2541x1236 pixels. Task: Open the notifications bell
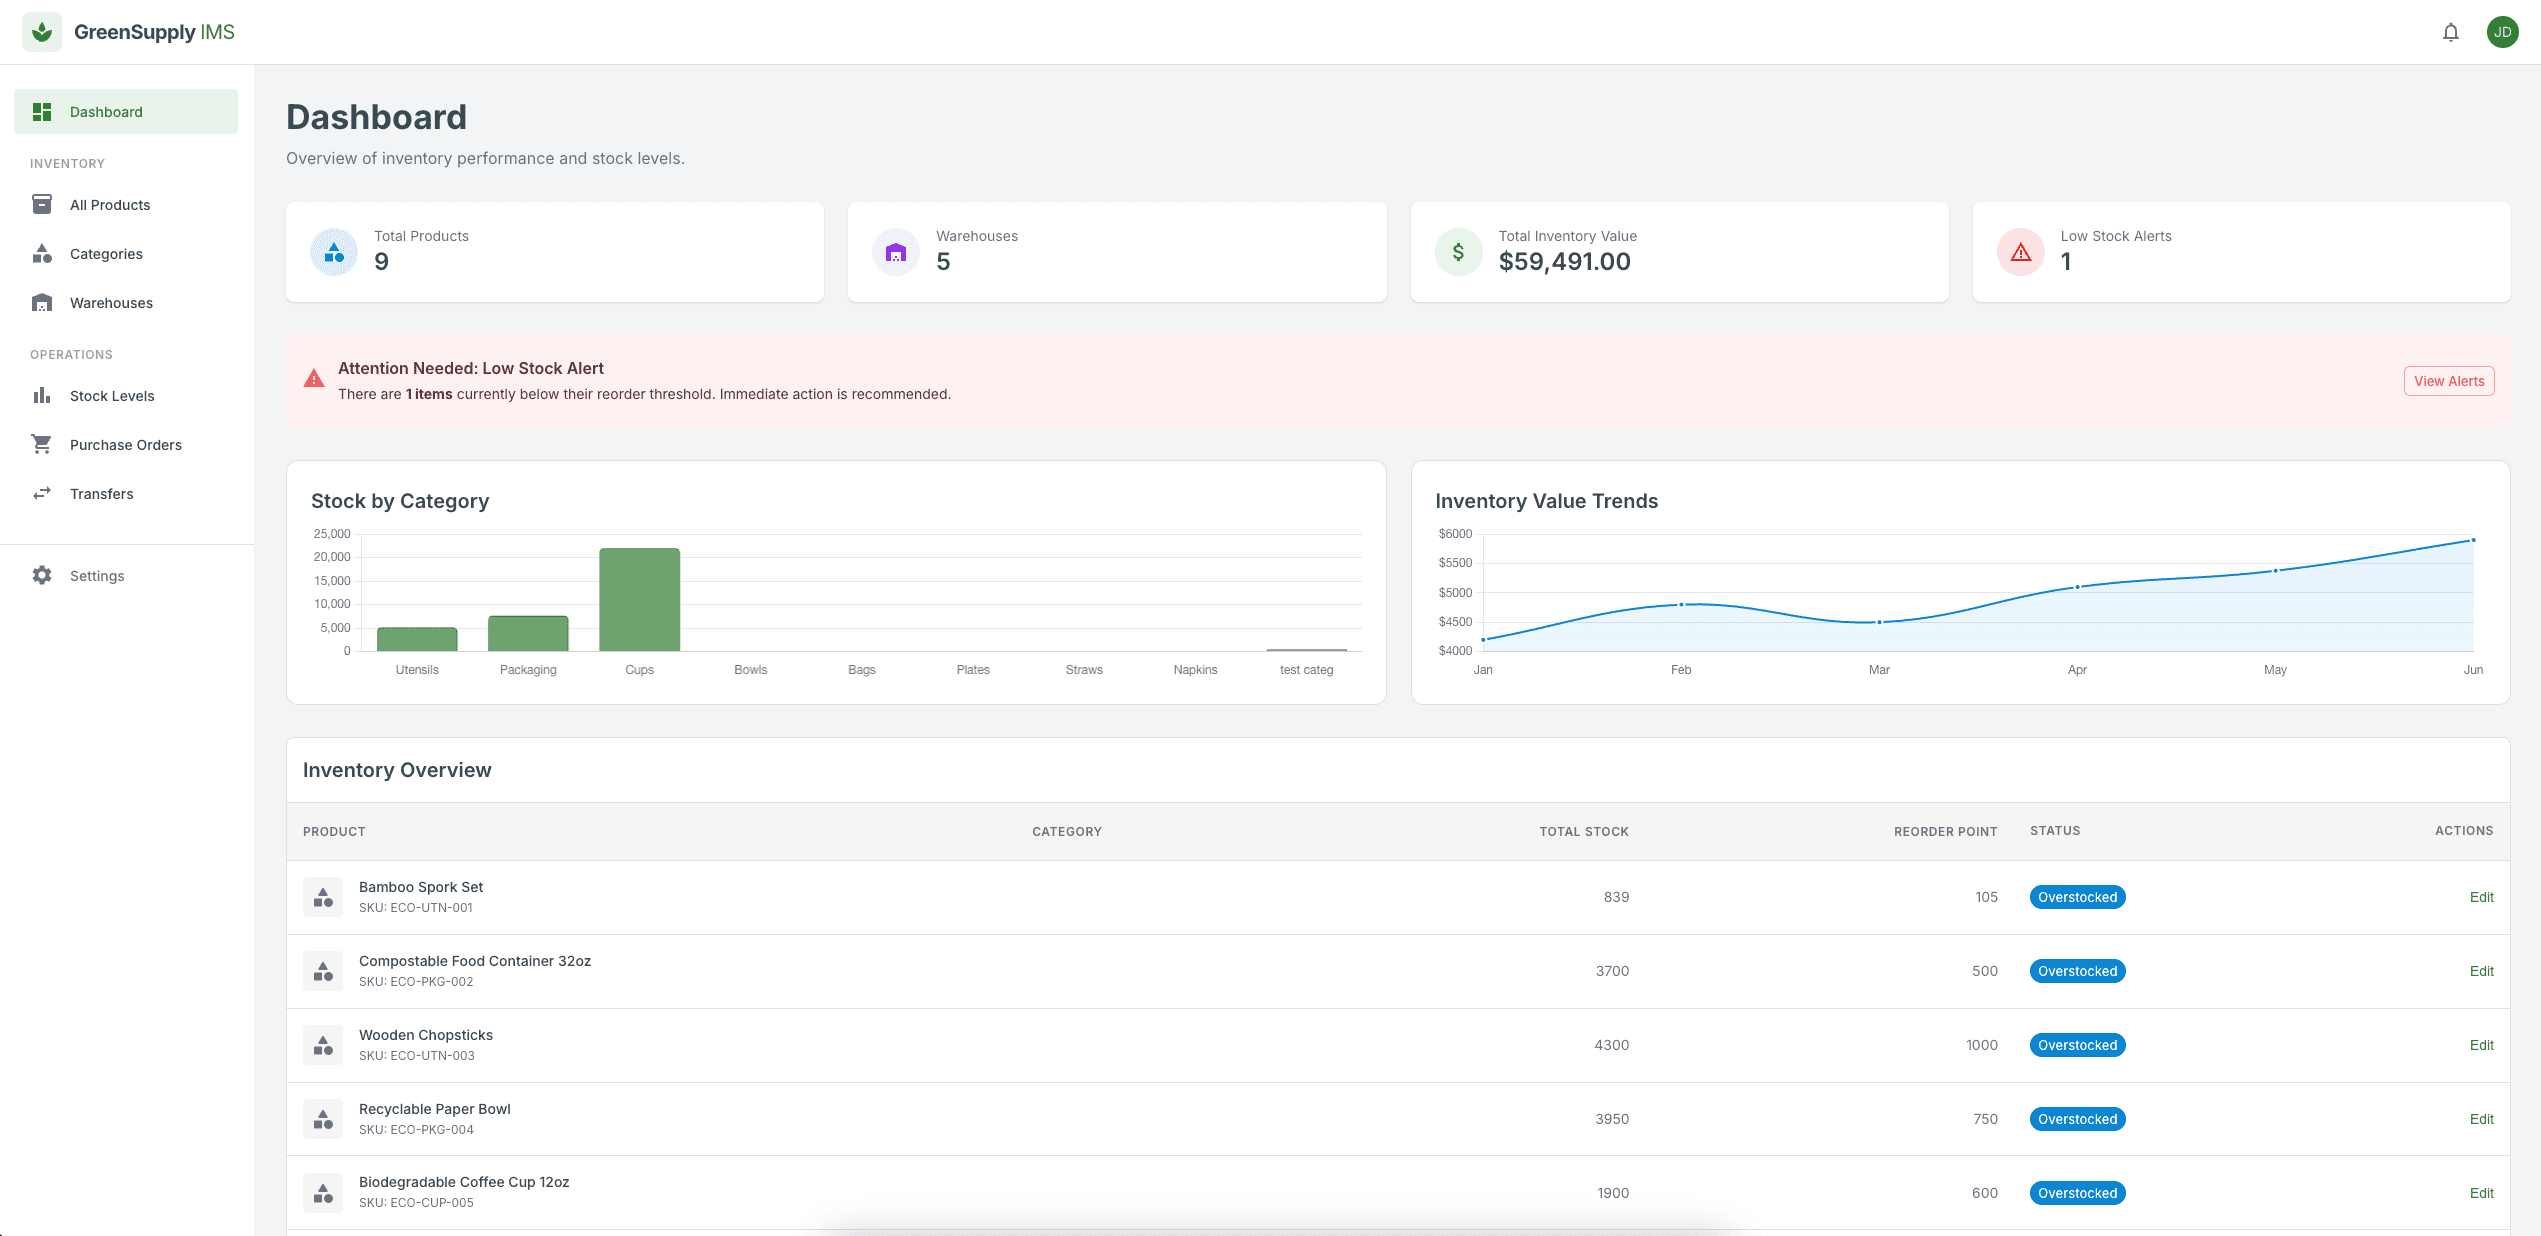point(2451,31)
